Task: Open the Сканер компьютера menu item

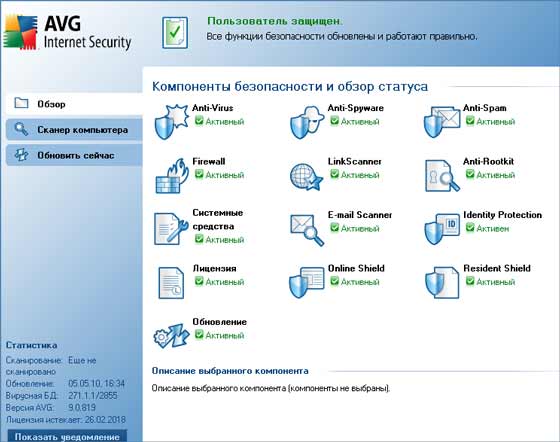Action: click(74, 130)
